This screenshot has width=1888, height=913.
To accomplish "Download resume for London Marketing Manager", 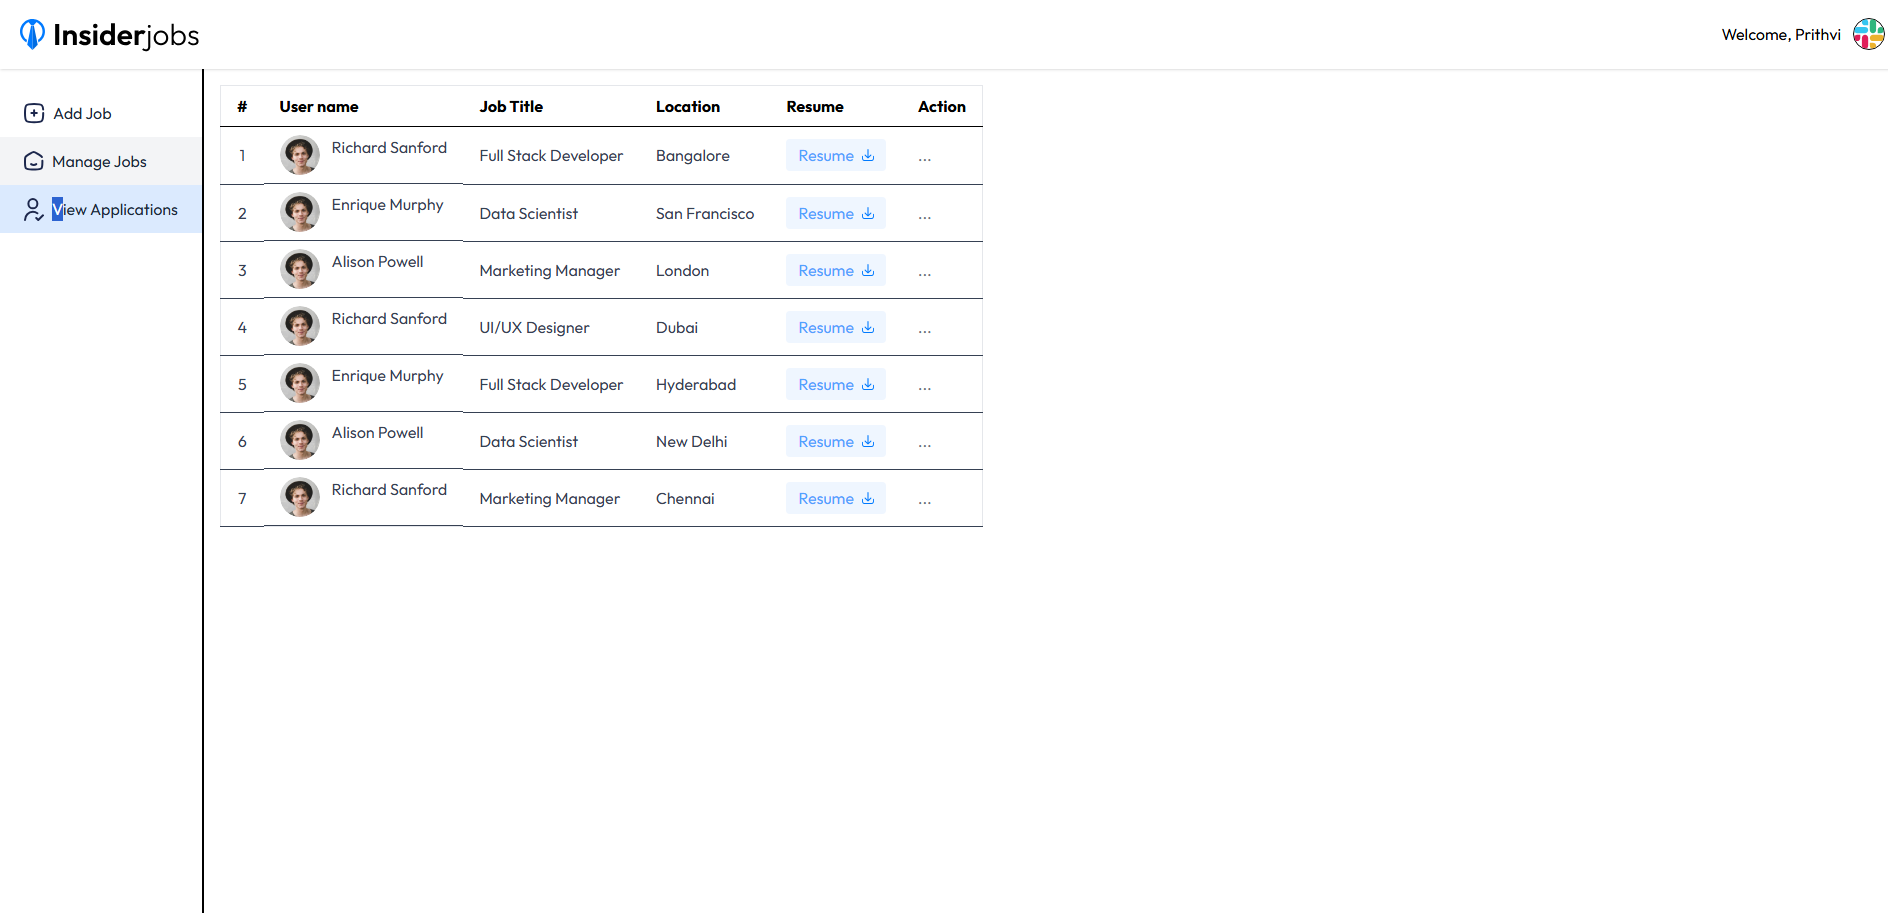I will click(x=835, y=271).
